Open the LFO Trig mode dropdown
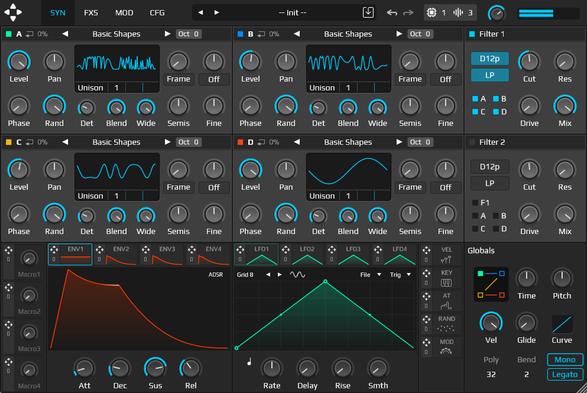Screen dimensions: 587x393 [x=400, y=275]
